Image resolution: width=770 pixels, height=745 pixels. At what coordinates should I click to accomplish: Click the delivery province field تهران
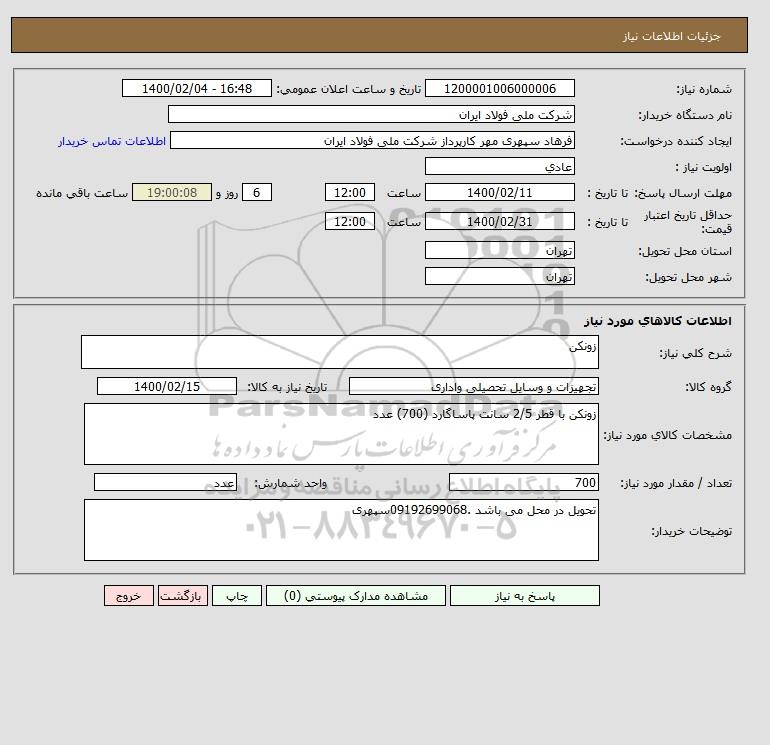(x=499, y=250)
